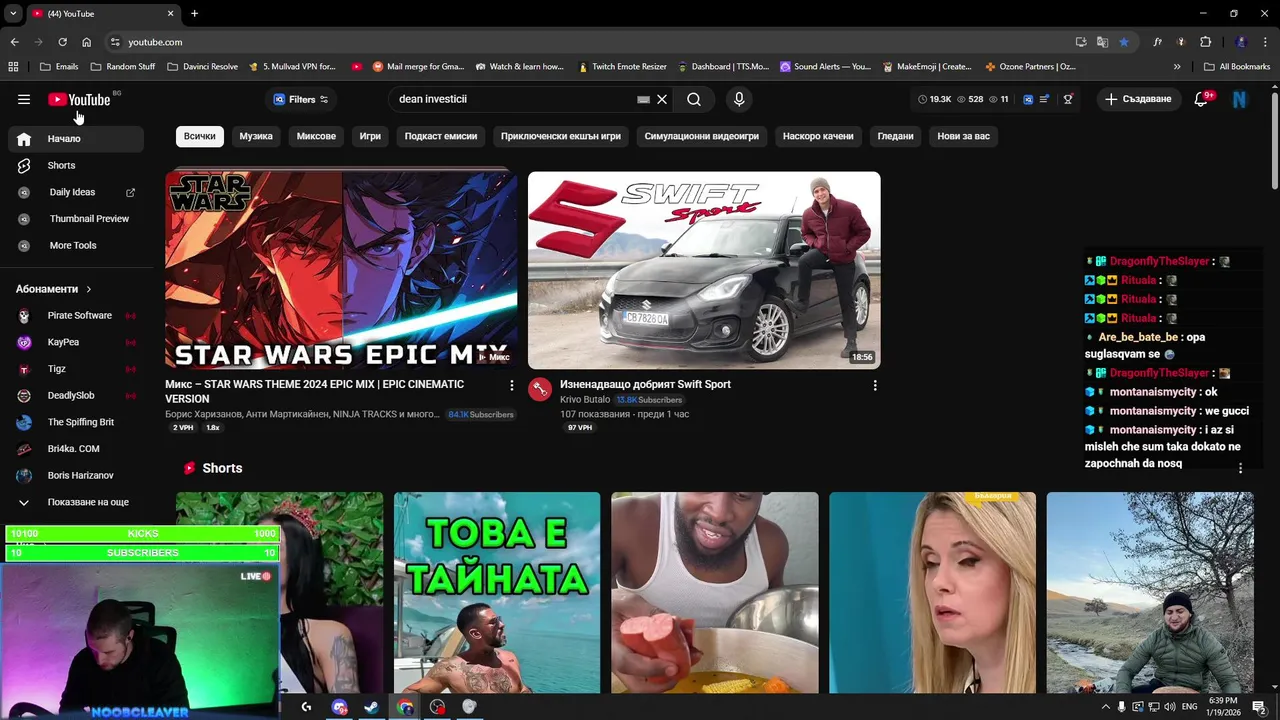1280x720 pixels.
Task: Click the trophy icon in stats bar
Action: [1068, 99]
